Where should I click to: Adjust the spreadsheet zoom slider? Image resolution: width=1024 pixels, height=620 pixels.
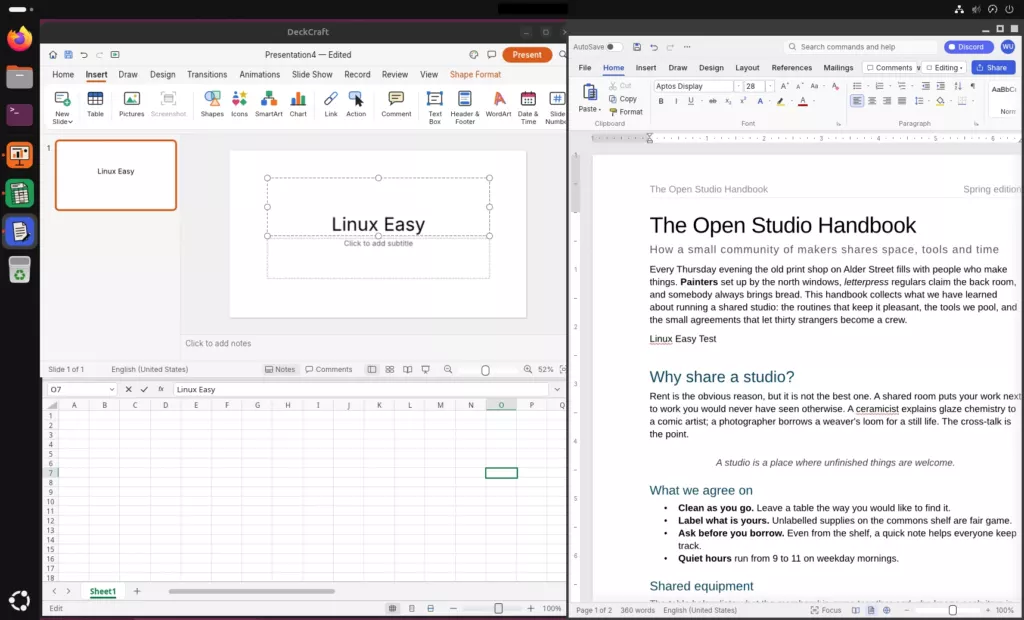[498, 608]
